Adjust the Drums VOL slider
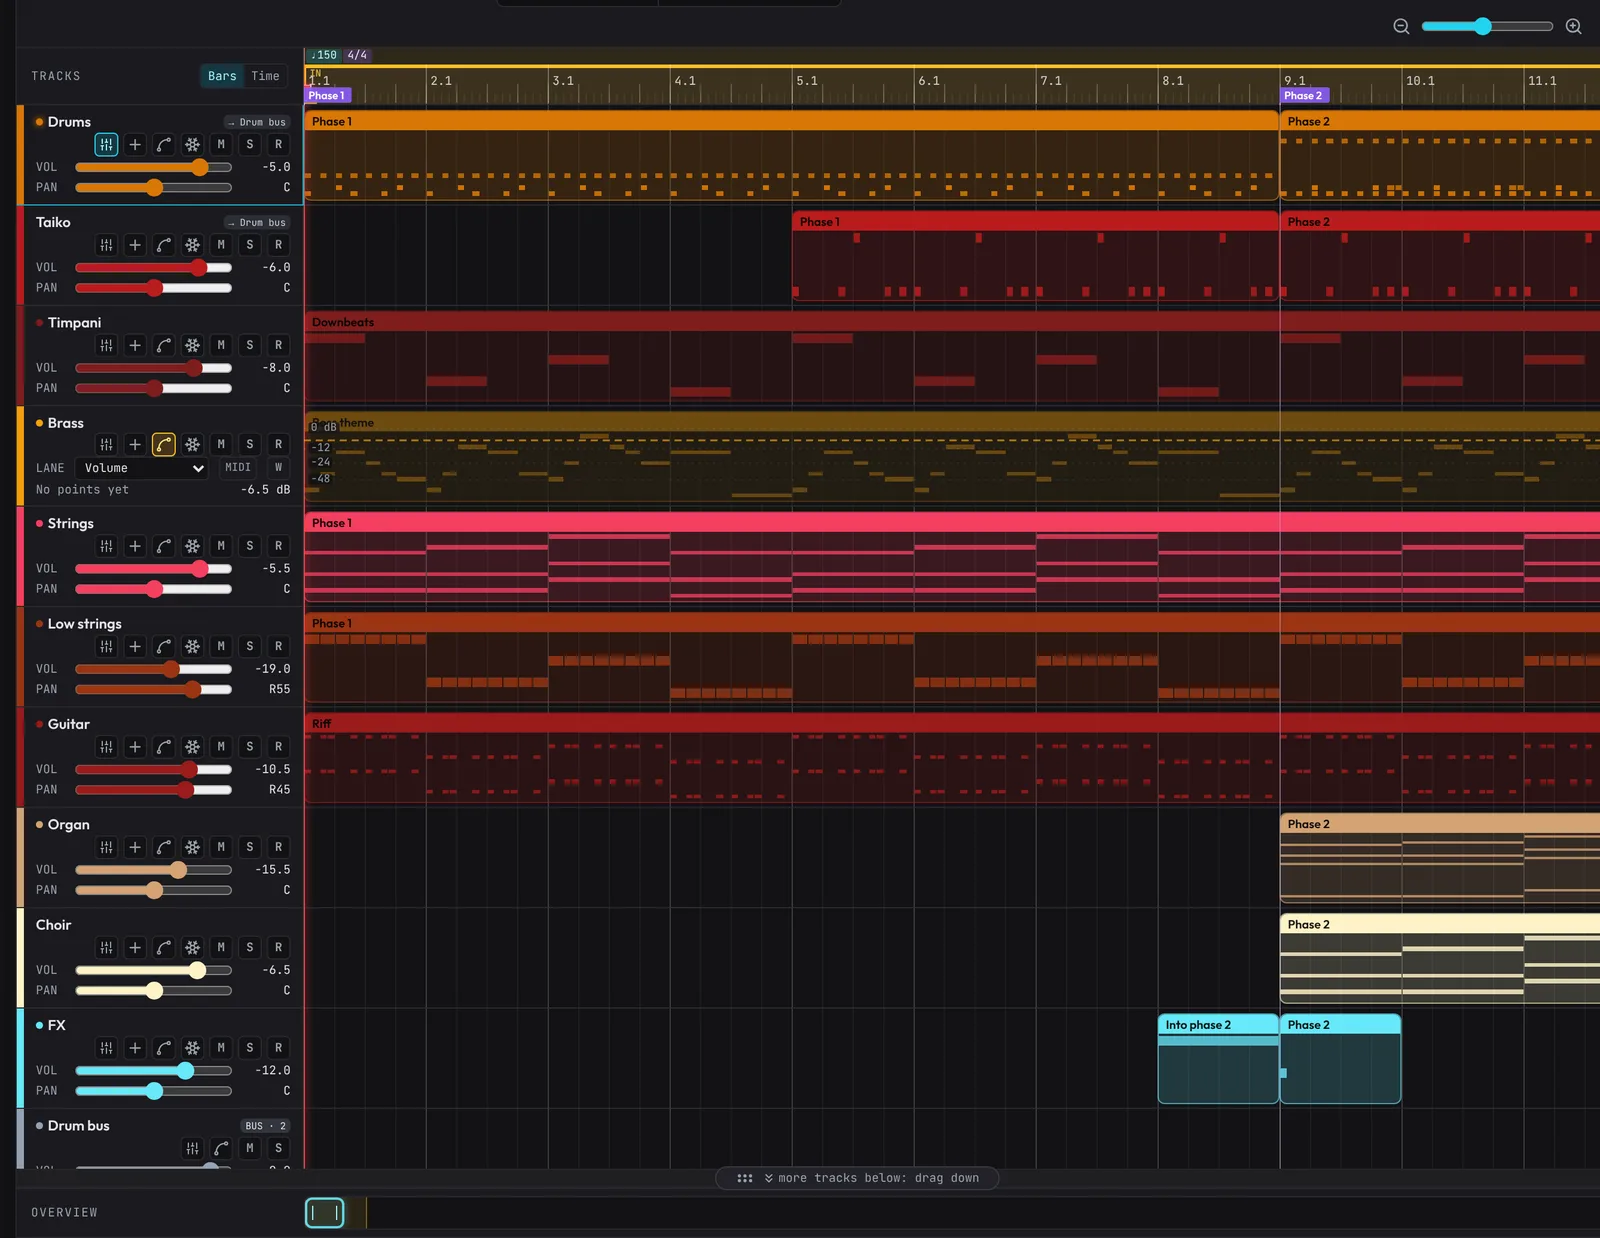1600x1238 pixels. tap(153, 167)
